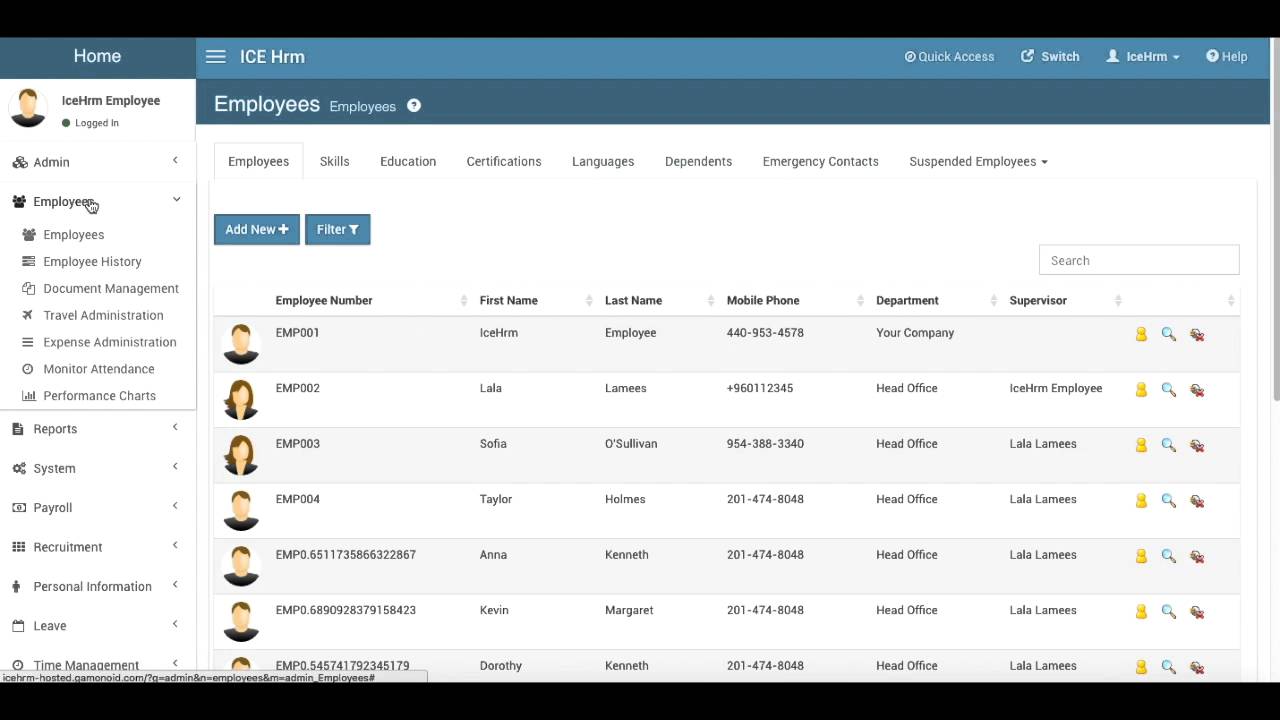This screenshot has width=1280, height=720.
Task: Click the Employees tab
Action: pyautogui.click(x=258, y=161)
